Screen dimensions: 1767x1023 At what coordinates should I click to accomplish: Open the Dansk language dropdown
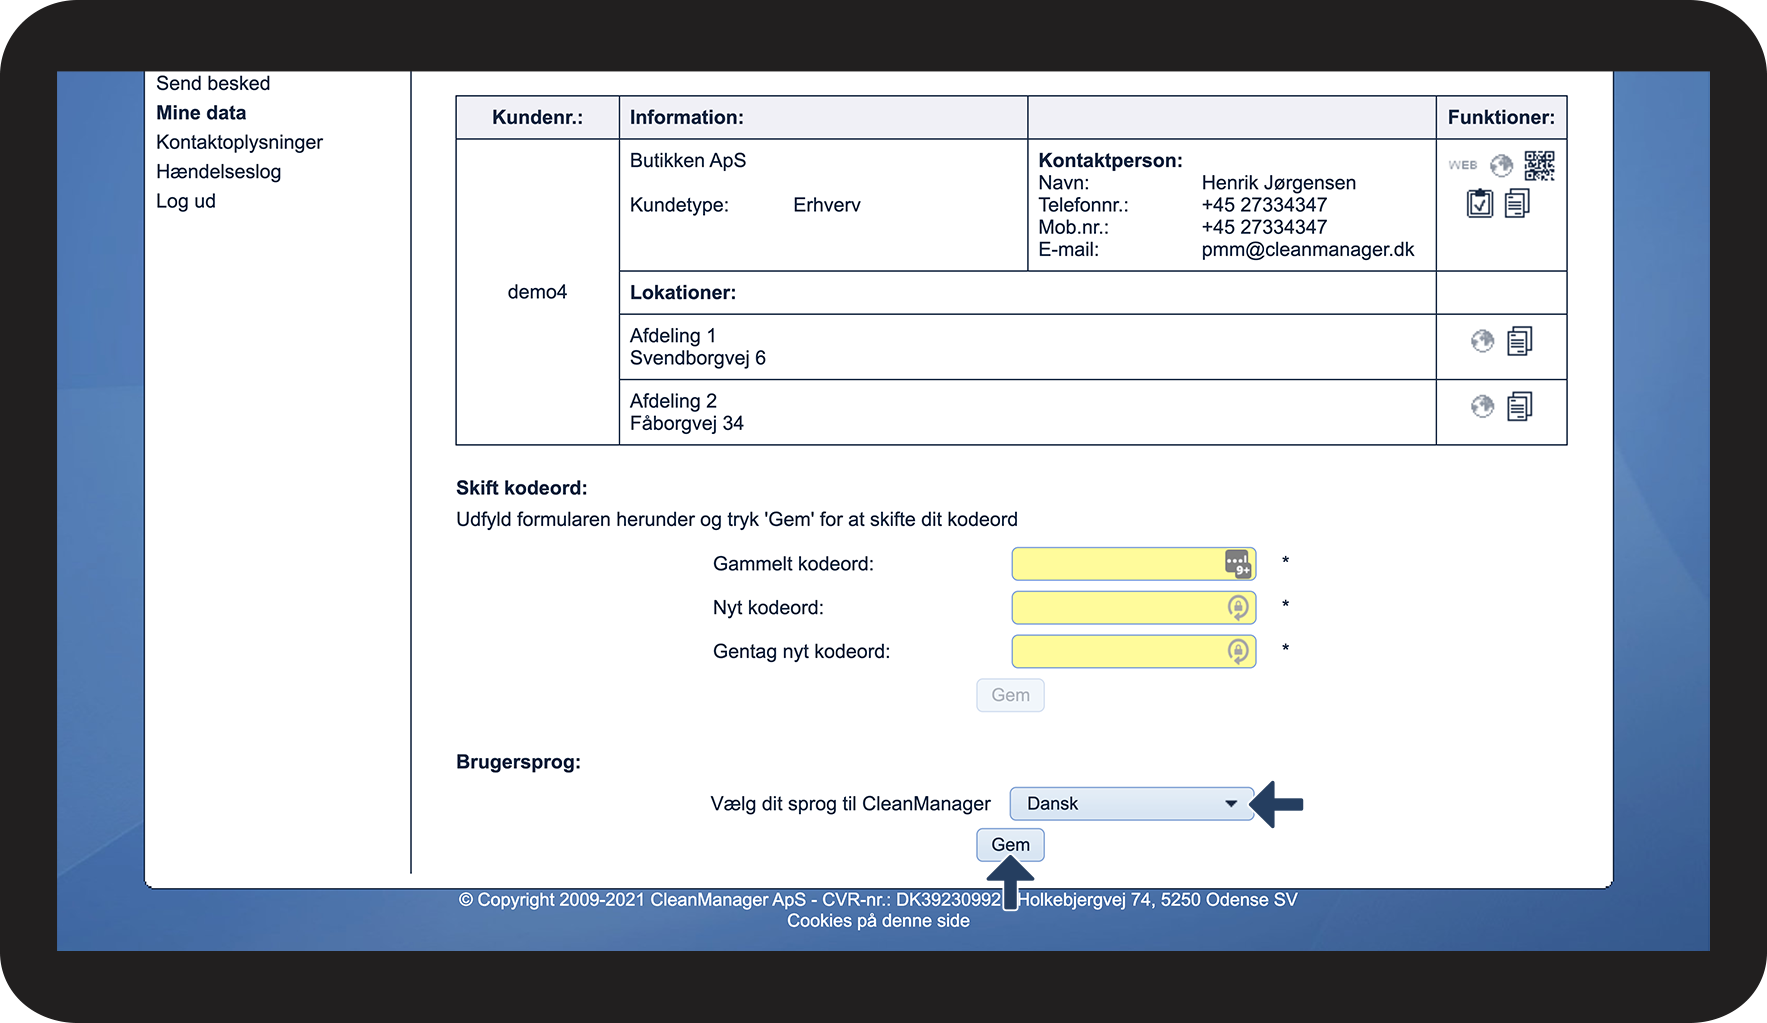coord(1131,804)
